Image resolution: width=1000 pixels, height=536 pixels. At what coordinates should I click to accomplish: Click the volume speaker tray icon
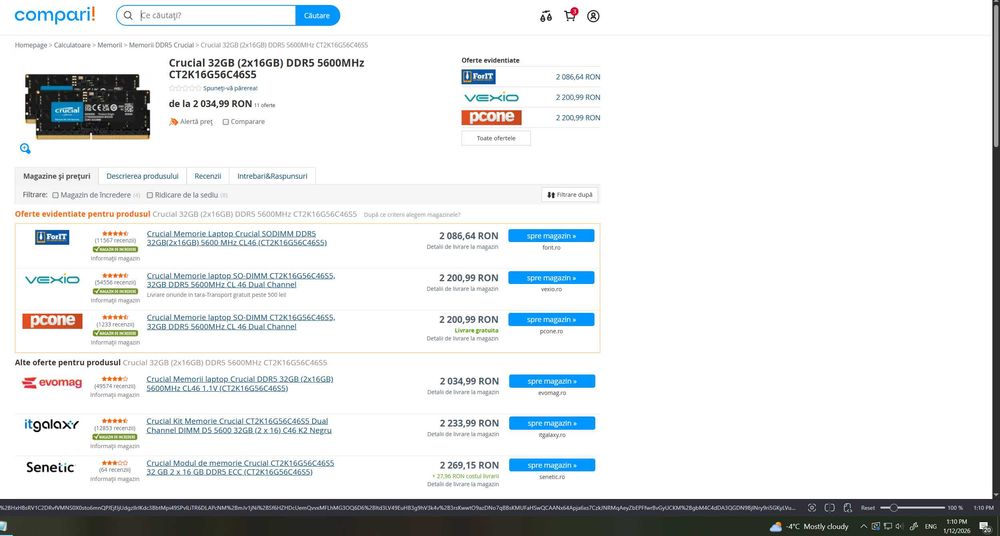pyautogui.click(x=899, y=526)
